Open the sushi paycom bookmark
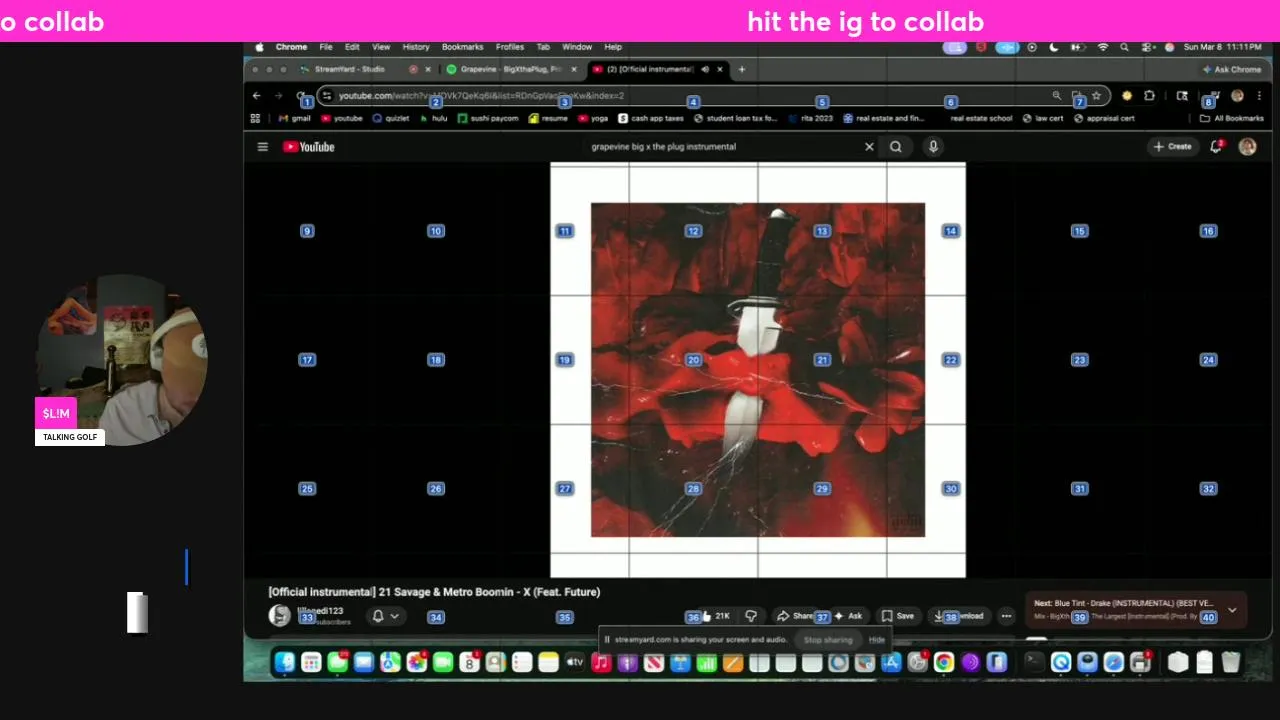1280x720 pixels. click(x=488, y=118)
